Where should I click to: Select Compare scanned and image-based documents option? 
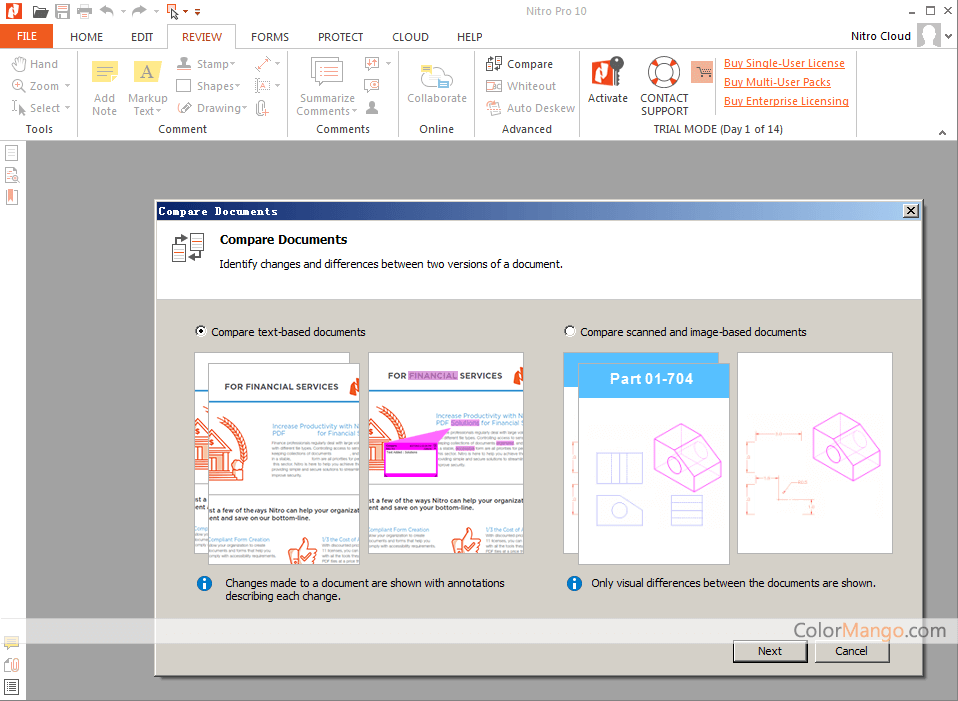coord(569,331)
